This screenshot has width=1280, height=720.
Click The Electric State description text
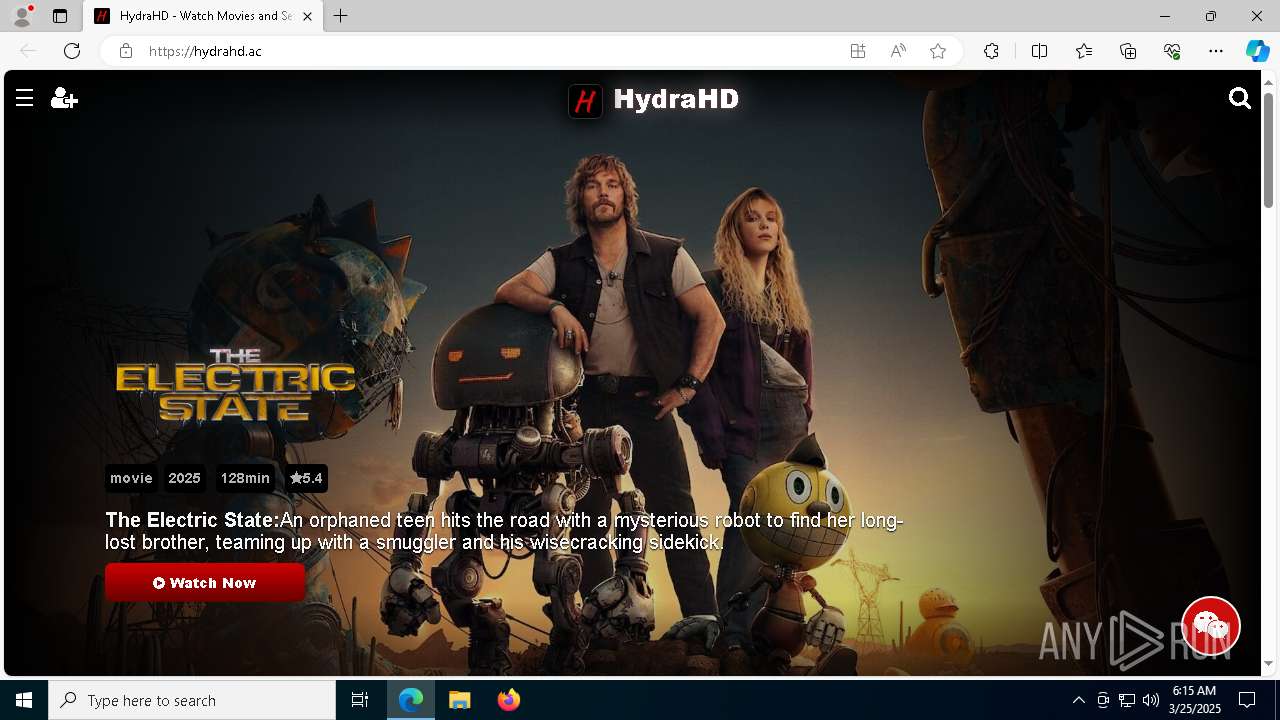click(504, 531)
